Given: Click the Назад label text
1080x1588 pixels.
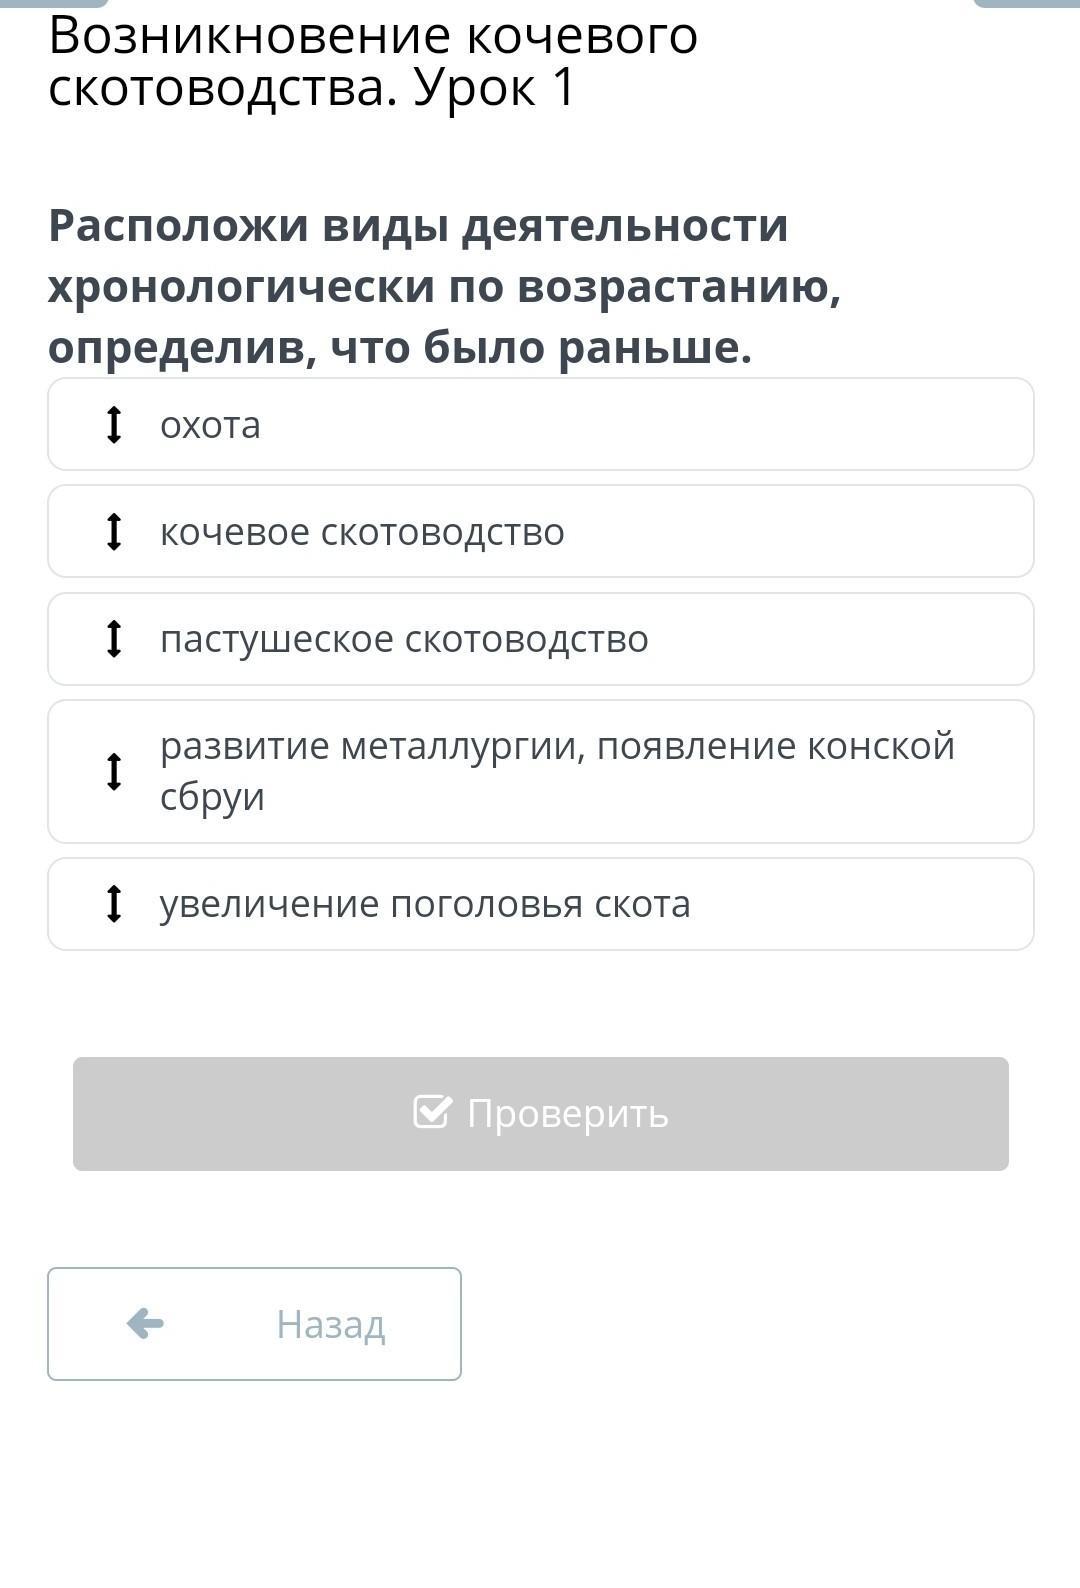Looking at the screenshot, I should coord(330,1325).
